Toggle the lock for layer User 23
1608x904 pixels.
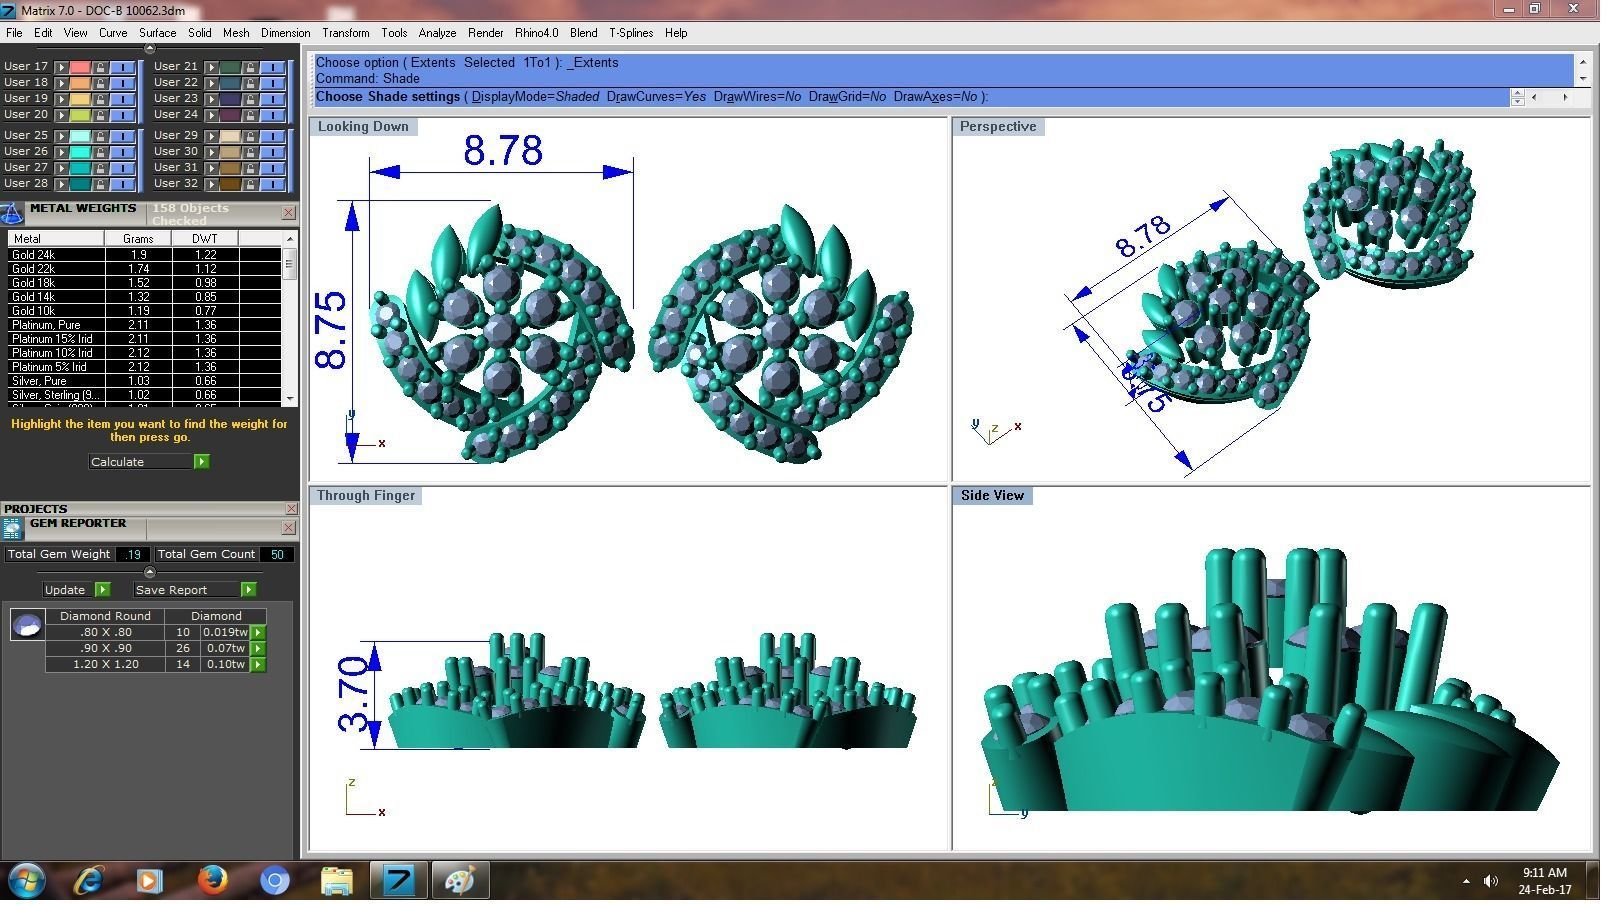point(250,99)
